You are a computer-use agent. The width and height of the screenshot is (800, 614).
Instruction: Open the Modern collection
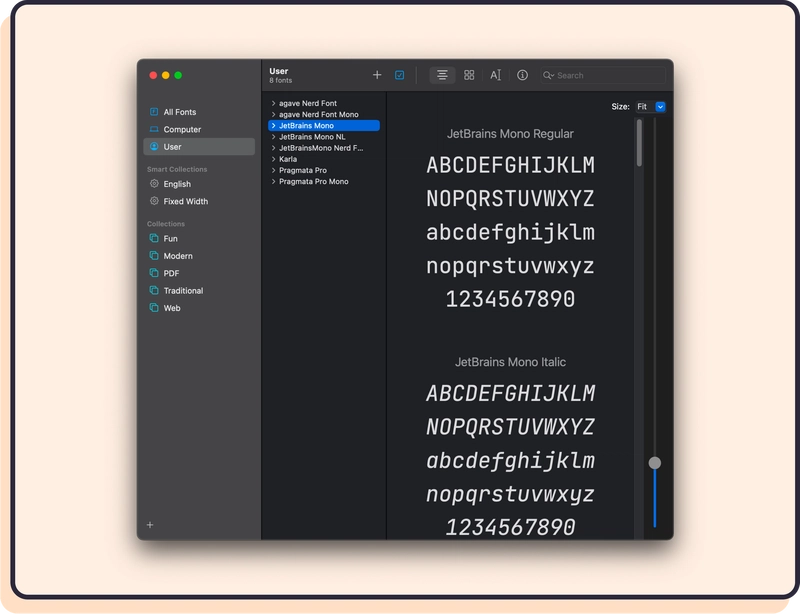coord(199,256)
